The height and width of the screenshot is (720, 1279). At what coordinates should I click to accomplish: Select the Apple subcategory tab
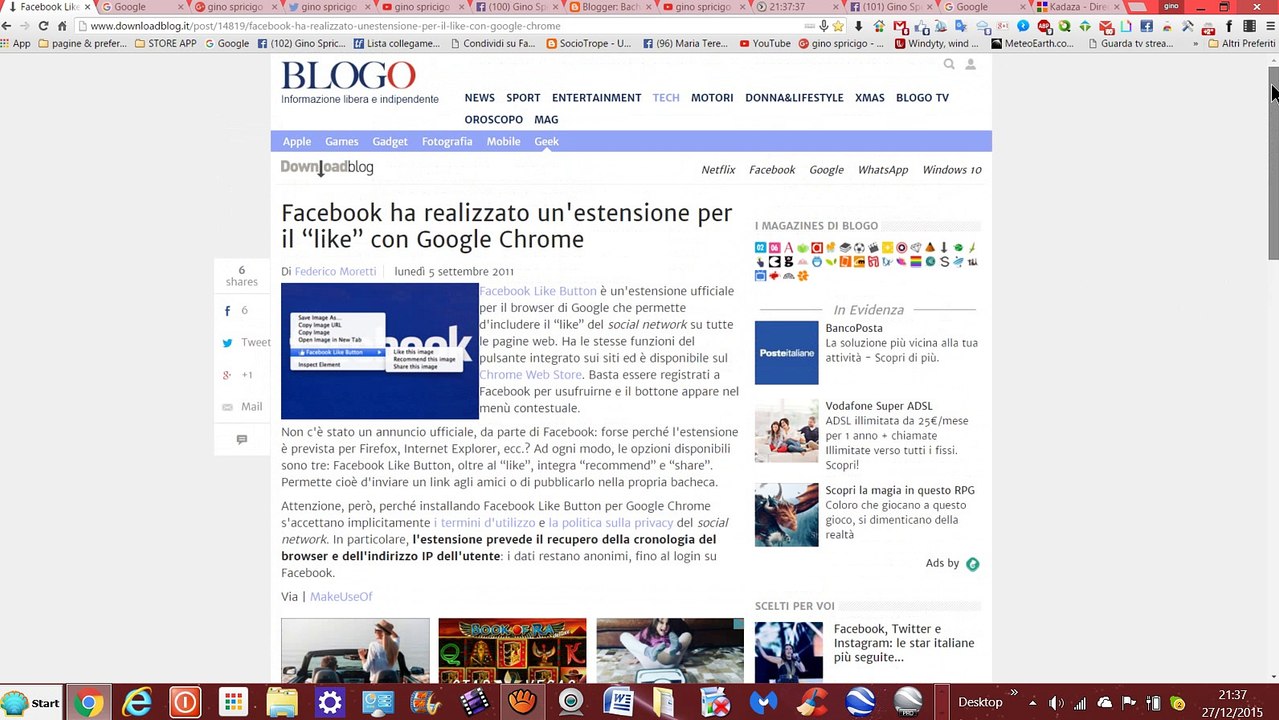click(x=297, y=142)
